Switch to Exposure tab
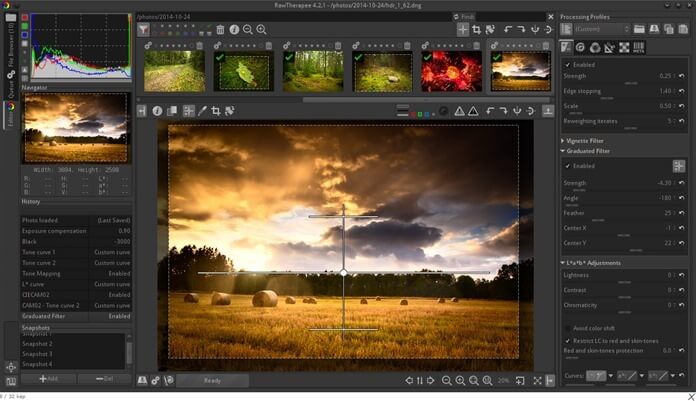This screenshot has height=401, width=696. click(566, 47)
